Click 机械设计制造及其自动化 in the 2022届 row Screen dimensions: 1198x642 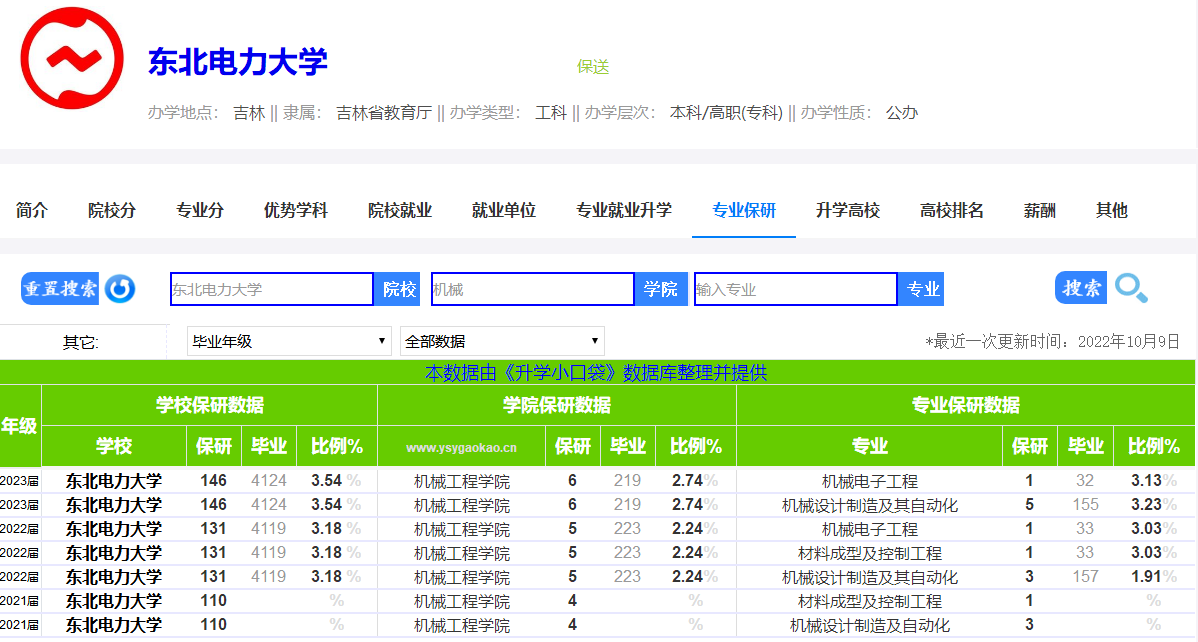(x=869, y=577)
